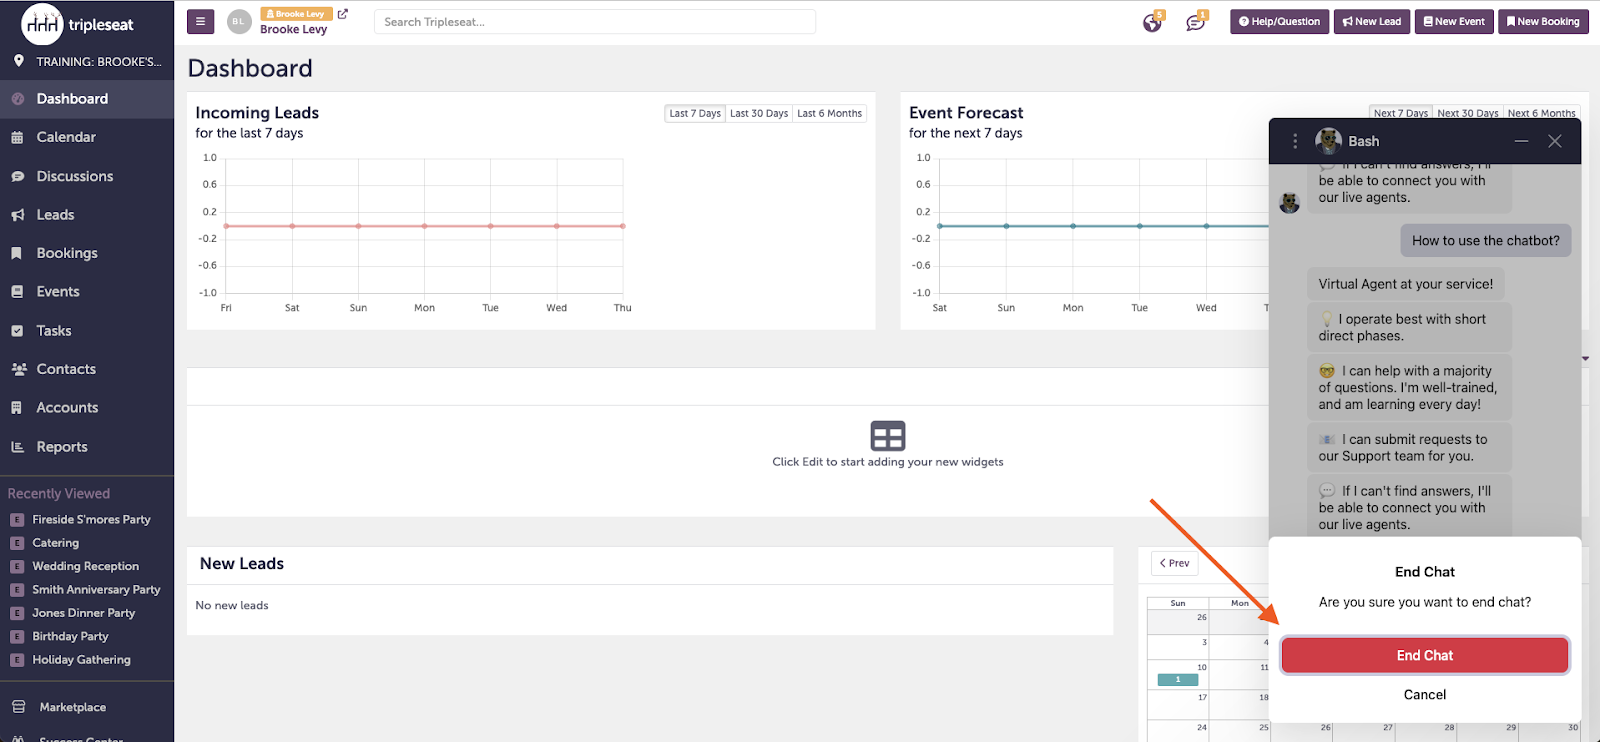Open Calendar from the sidebar

(x=66, y=137)
